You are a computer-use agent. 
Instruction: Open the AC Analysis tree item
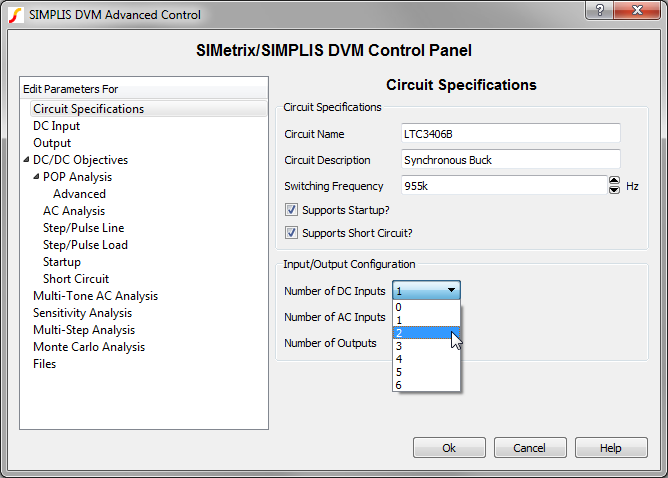click(x=74, y=211)
